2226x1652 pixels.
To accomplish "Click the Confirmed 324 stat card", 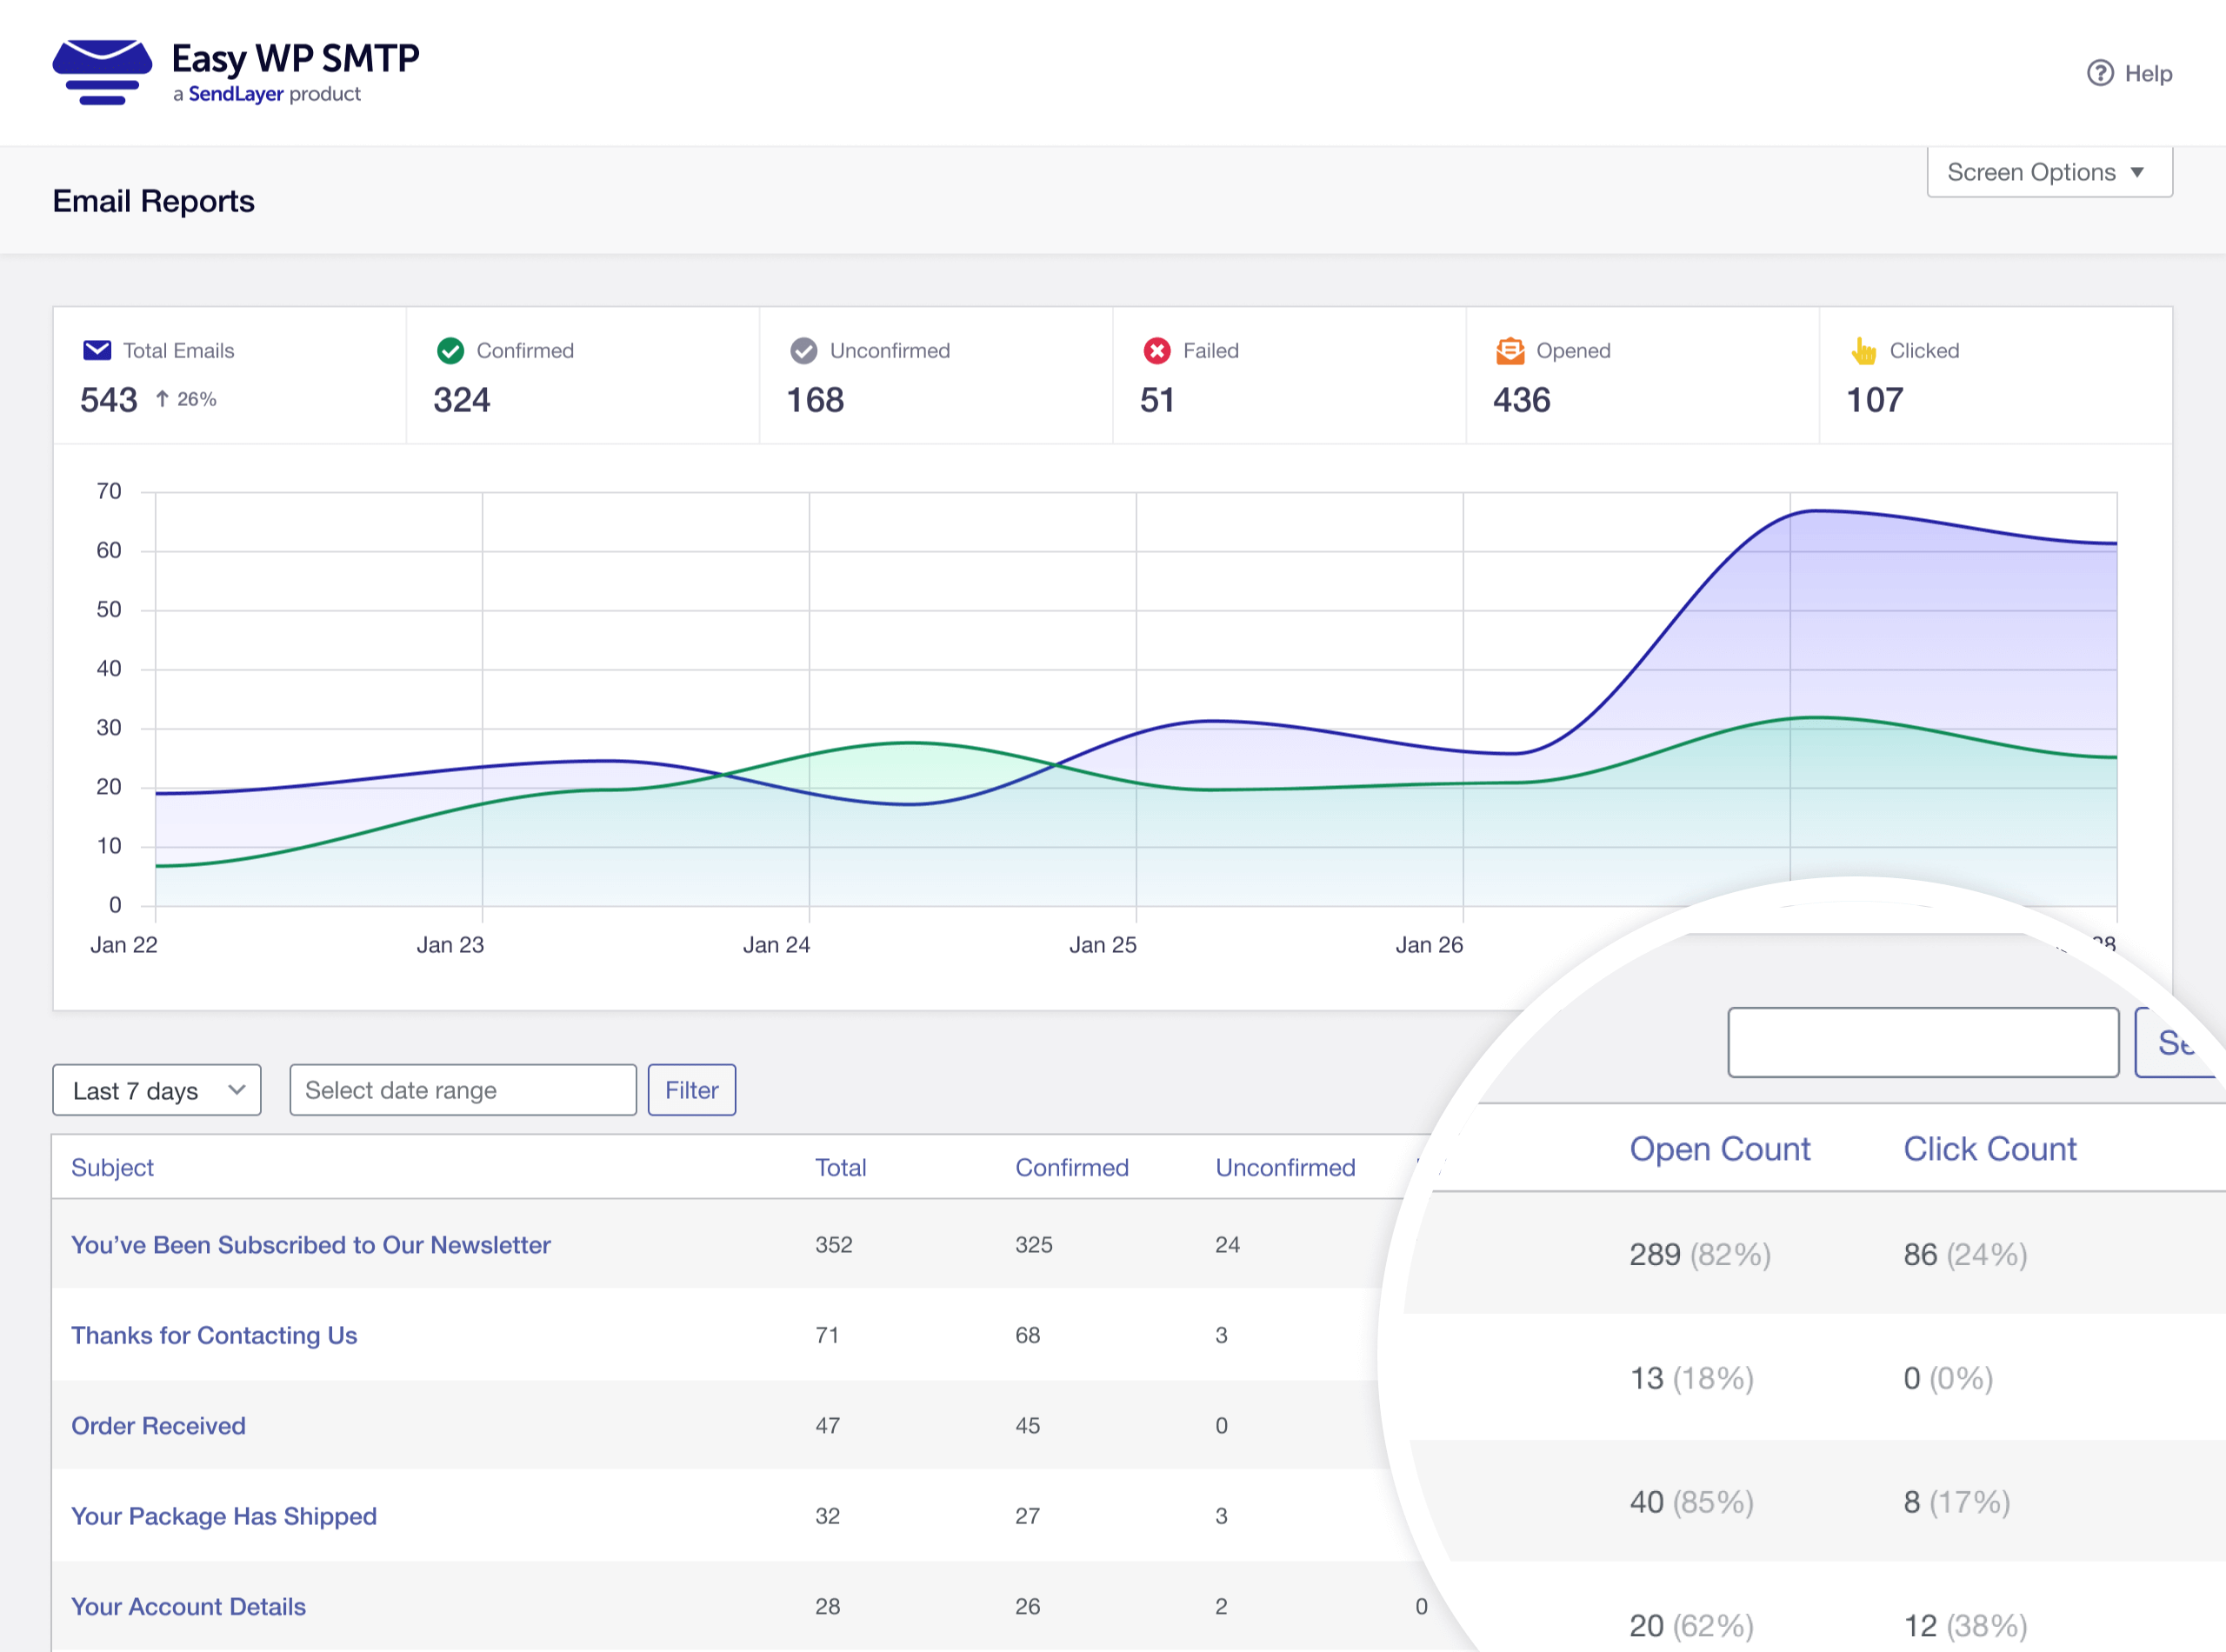I will [x=583, y=375].
